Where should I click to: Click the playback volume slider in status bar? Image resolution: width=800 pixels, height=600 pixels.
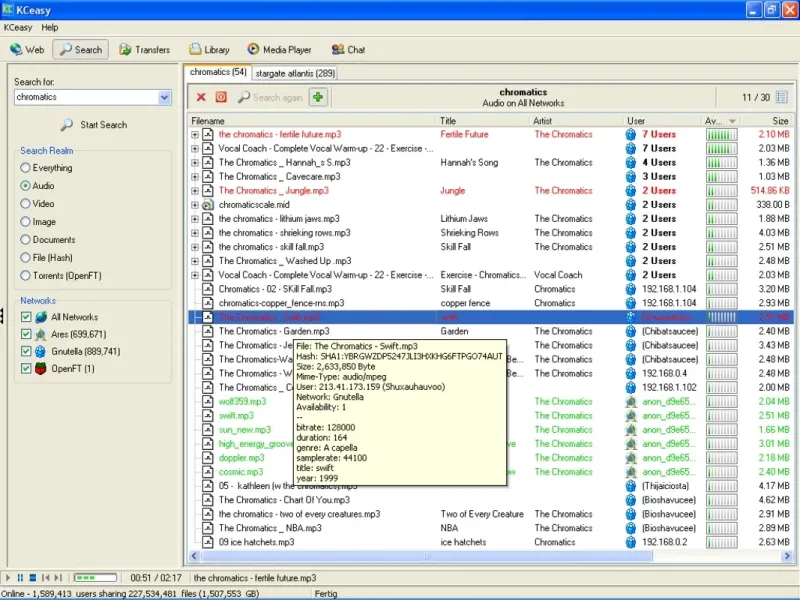[95, 578]
